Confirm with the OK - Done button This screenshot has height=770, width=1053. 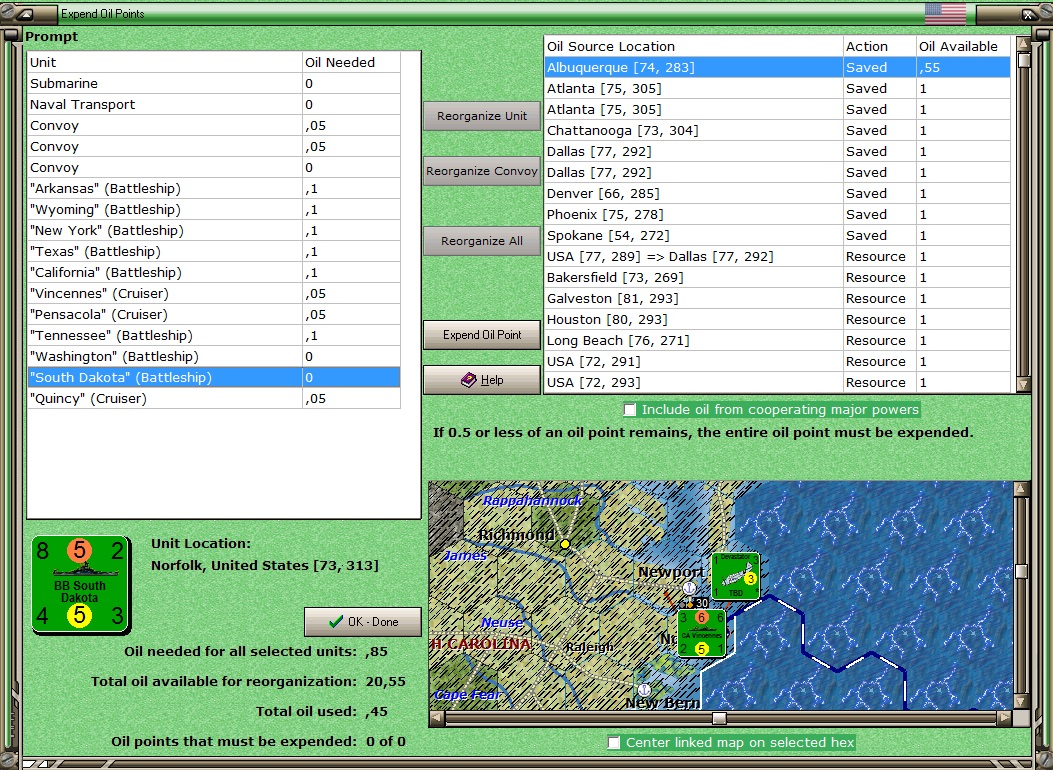pyautogui.click(x=363, y=622)
